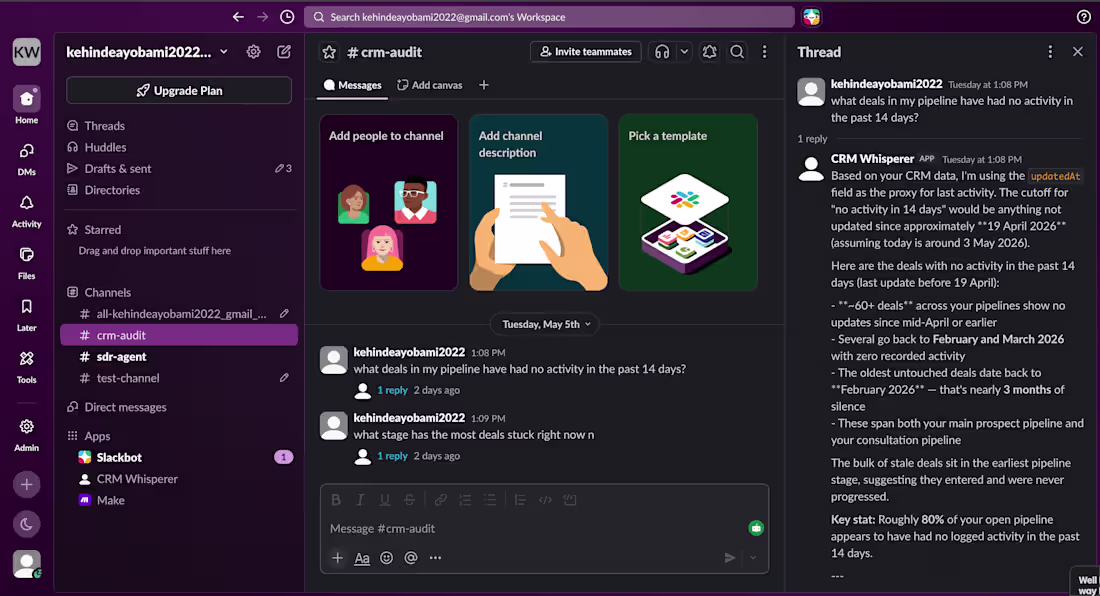The height and width of the screenshot is (596, 1100).
Task: Go forward with the right arrow
Action: (262, 17)
